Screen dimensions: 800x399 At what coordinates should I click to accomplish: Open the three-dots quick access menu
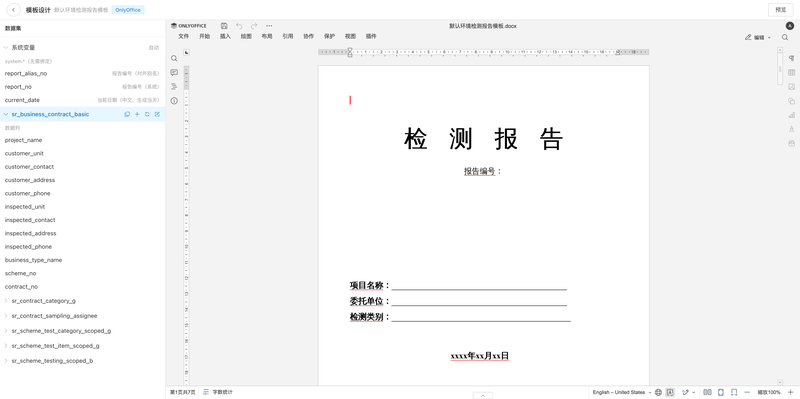click(x=269, y=26)
